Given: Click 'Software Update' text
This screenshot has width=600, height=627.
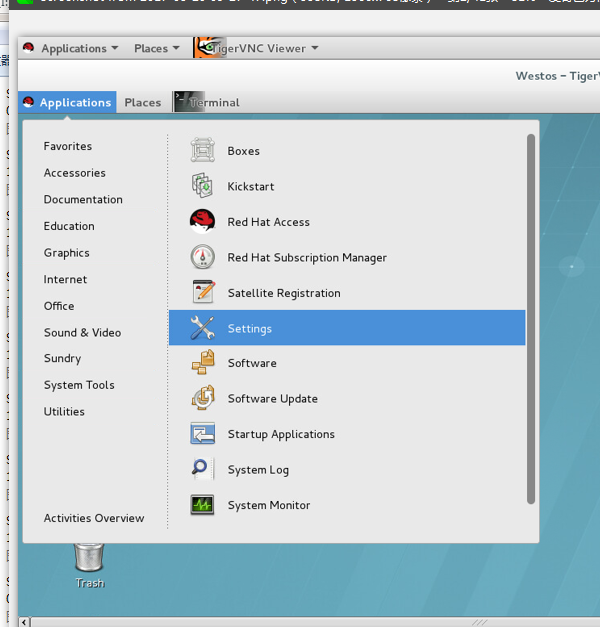Looking at the screenshot, I should [272, 399].
